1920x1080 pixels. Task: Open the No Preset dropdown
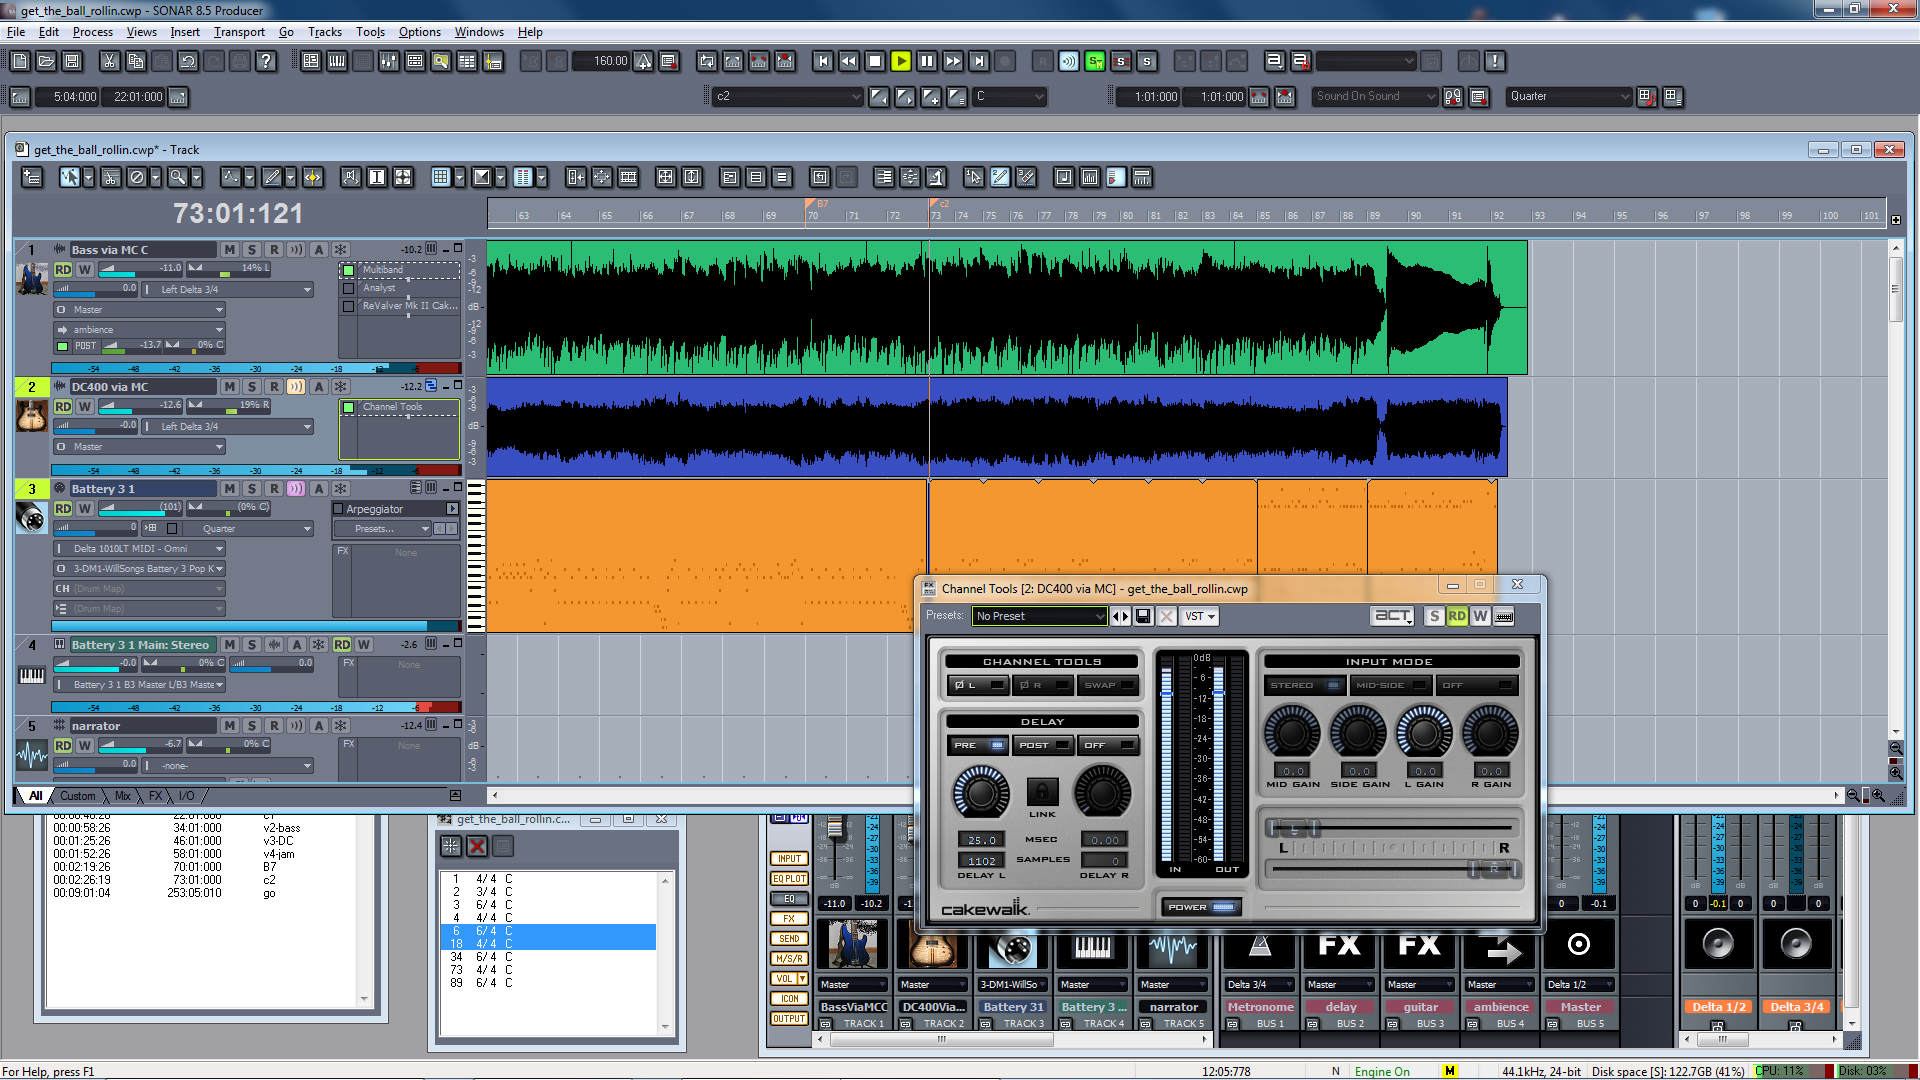(1039, 616)
